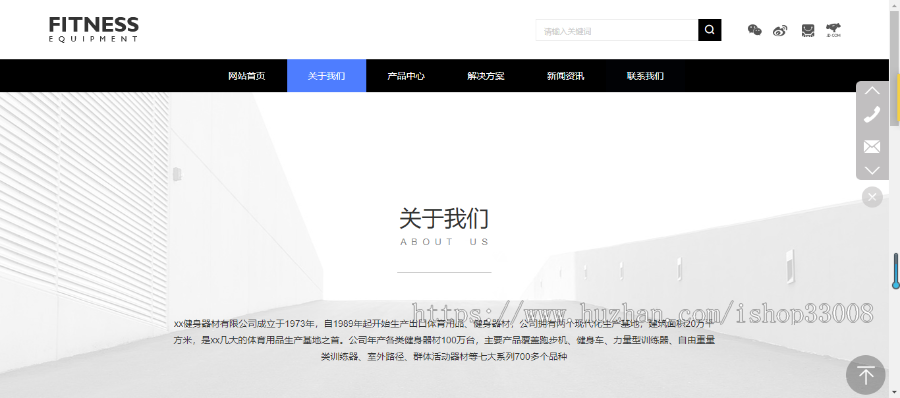
Task: Open 联系我们 in the nav bar
Action: tap(645, 76)
